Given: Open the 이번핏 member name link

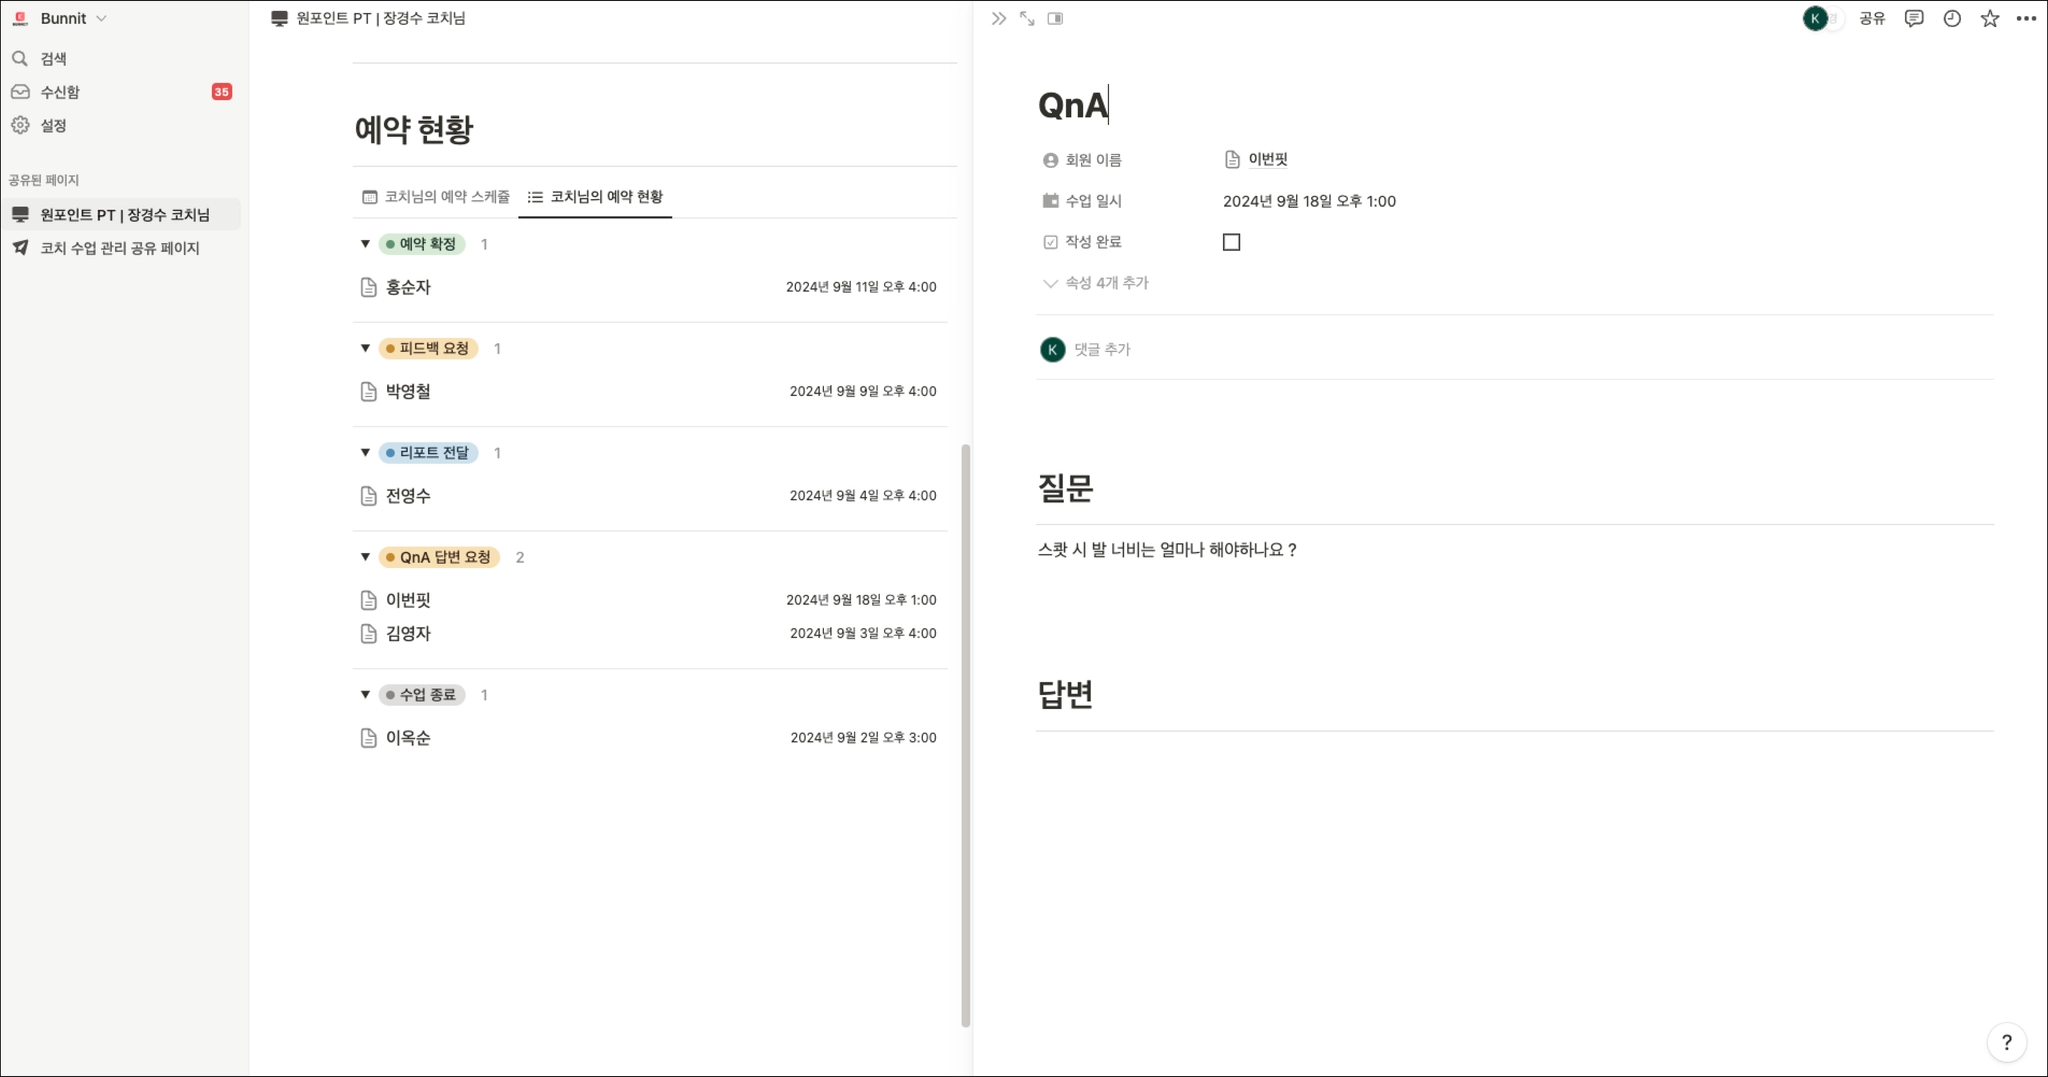Looking at the screenshot, I should (1267, 160).
